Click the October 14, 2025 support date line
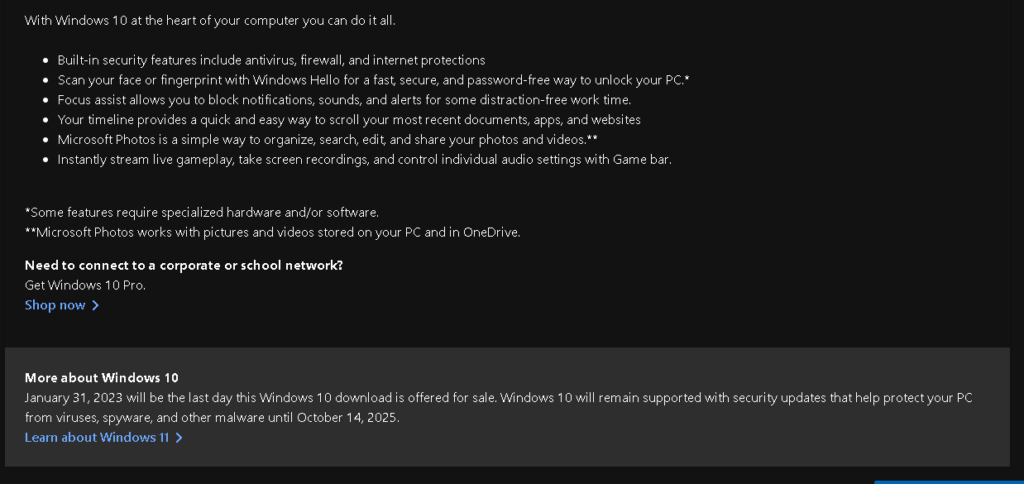The image size is (1024, 484). [x=212, y=417]
